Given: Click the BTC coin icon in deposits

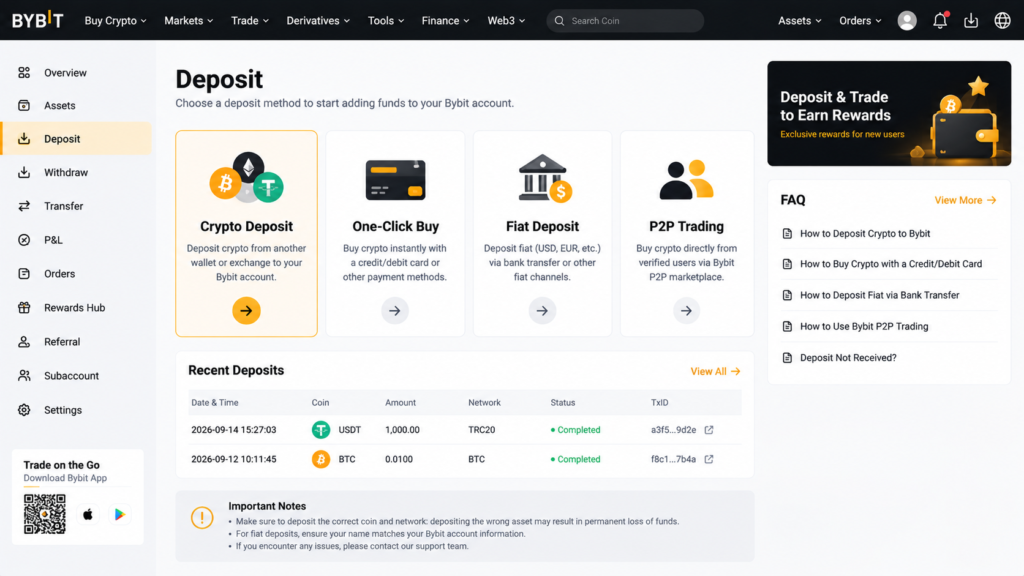Looking at the screenshot, I should pyautogui.click(x=321, y=459).
